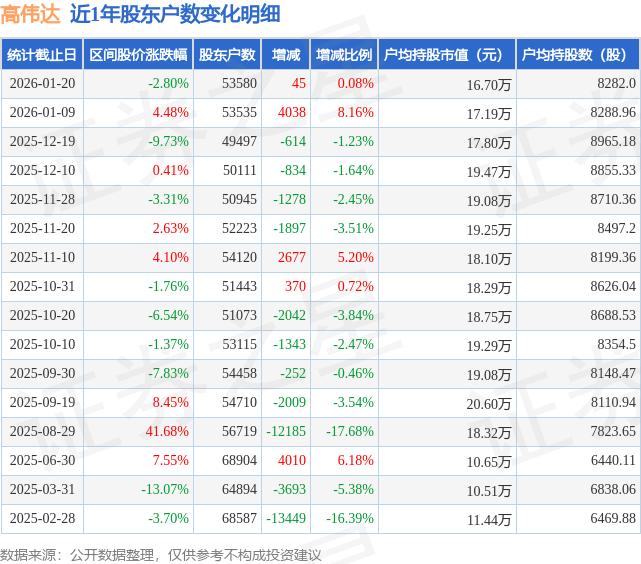Click the change ratio 8.16%
Screen dimensions: 641x564
[356, 112]
